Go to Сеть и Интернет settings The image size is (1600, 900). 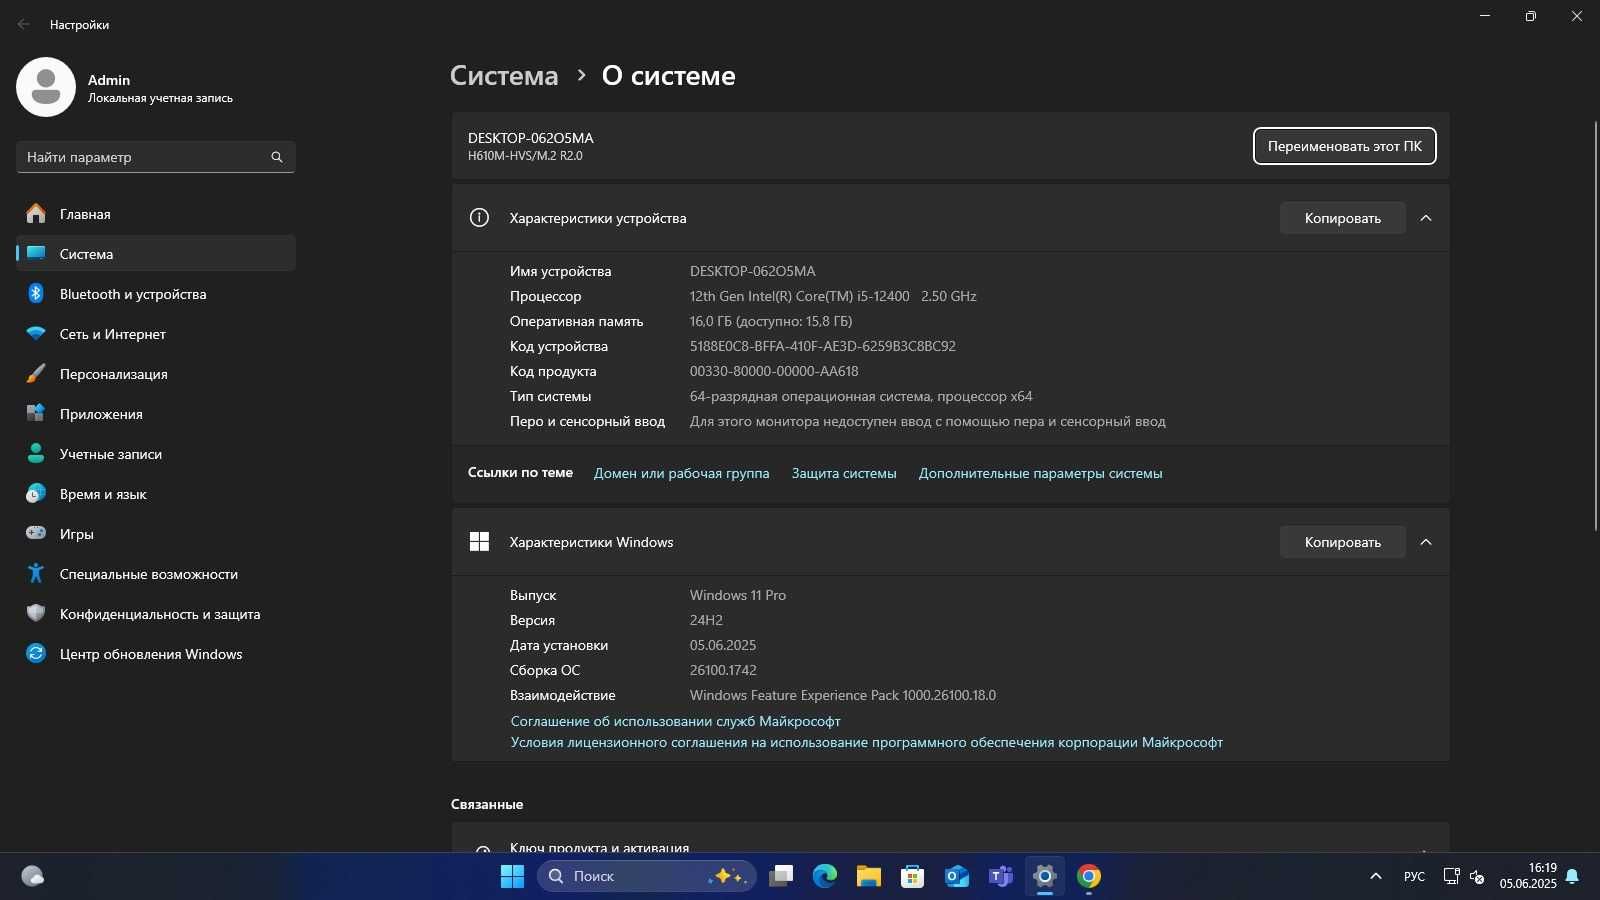tap(156, 334)
